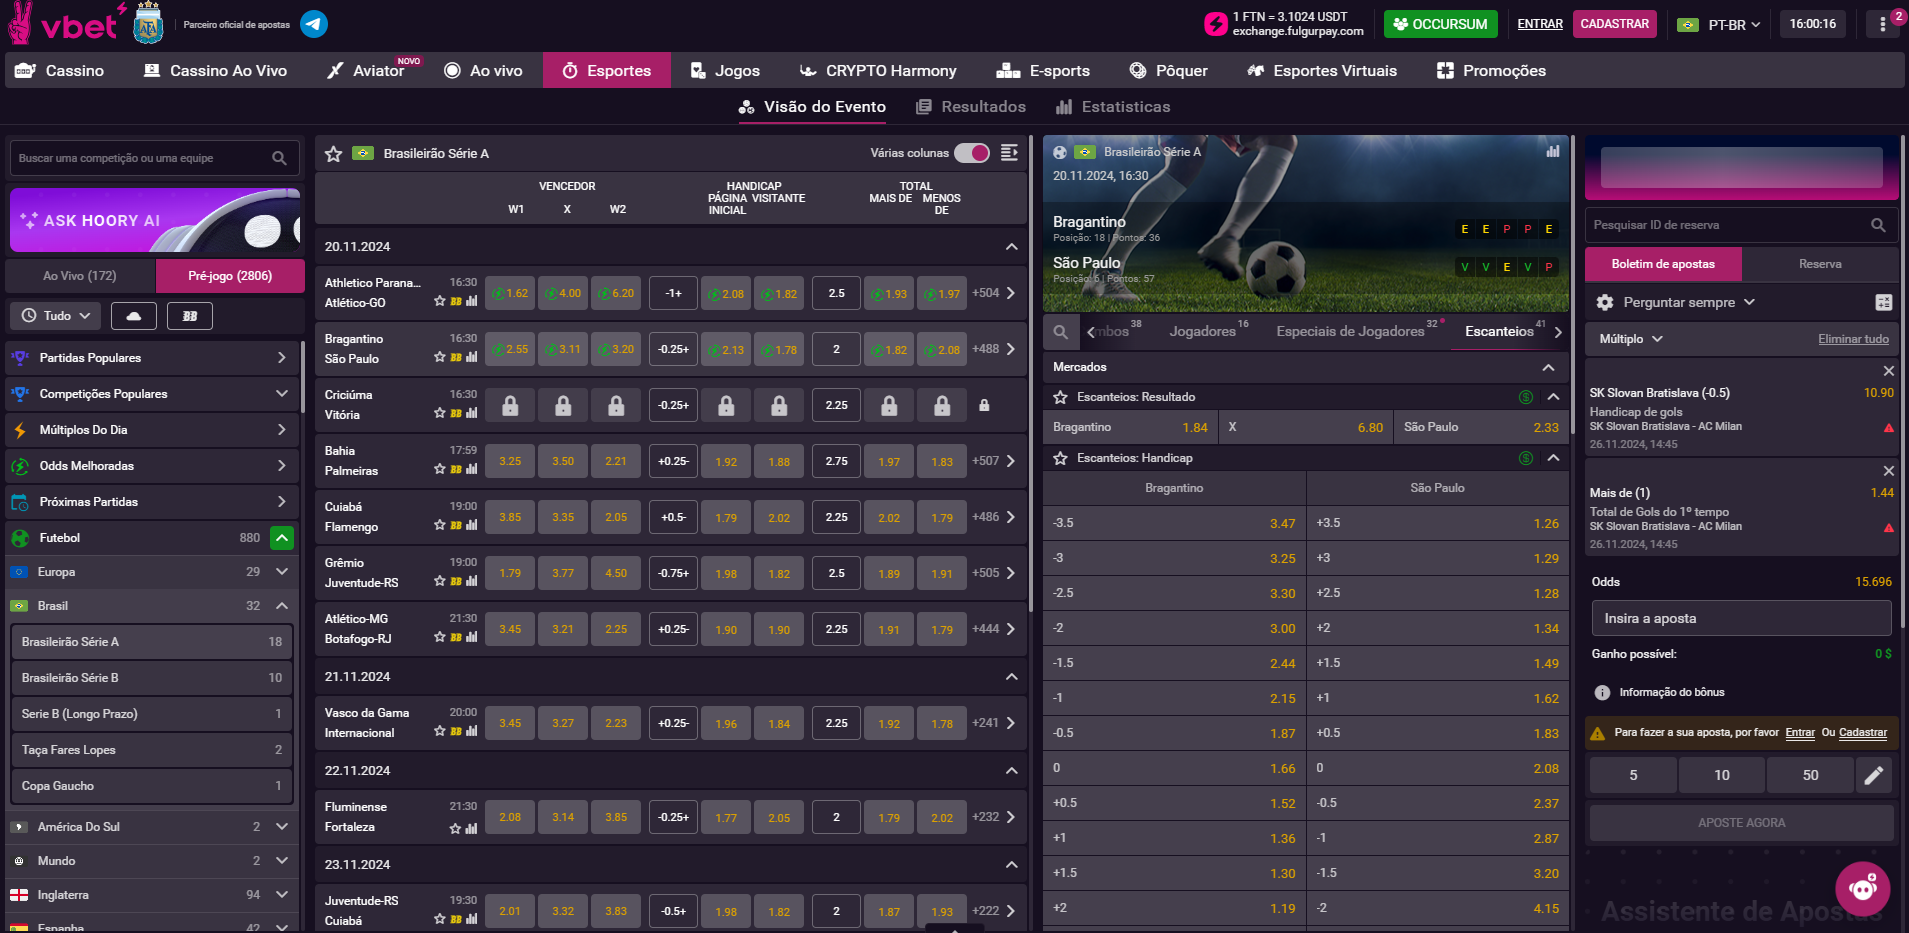
Task: Open stats icon for Grêmio Juventude-RS match
Action: 471,581
